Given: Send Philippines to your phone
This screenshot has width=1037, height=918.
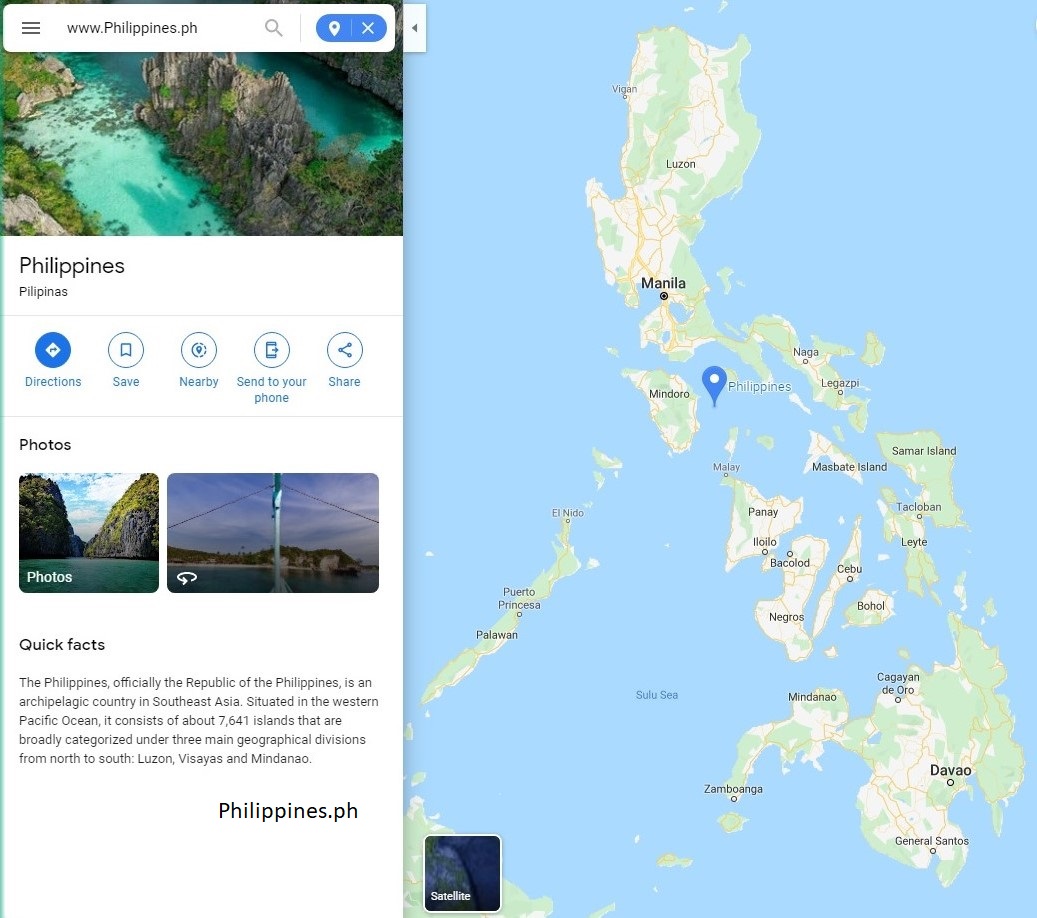Looking at the screenshot, I should tap(271, 368).
